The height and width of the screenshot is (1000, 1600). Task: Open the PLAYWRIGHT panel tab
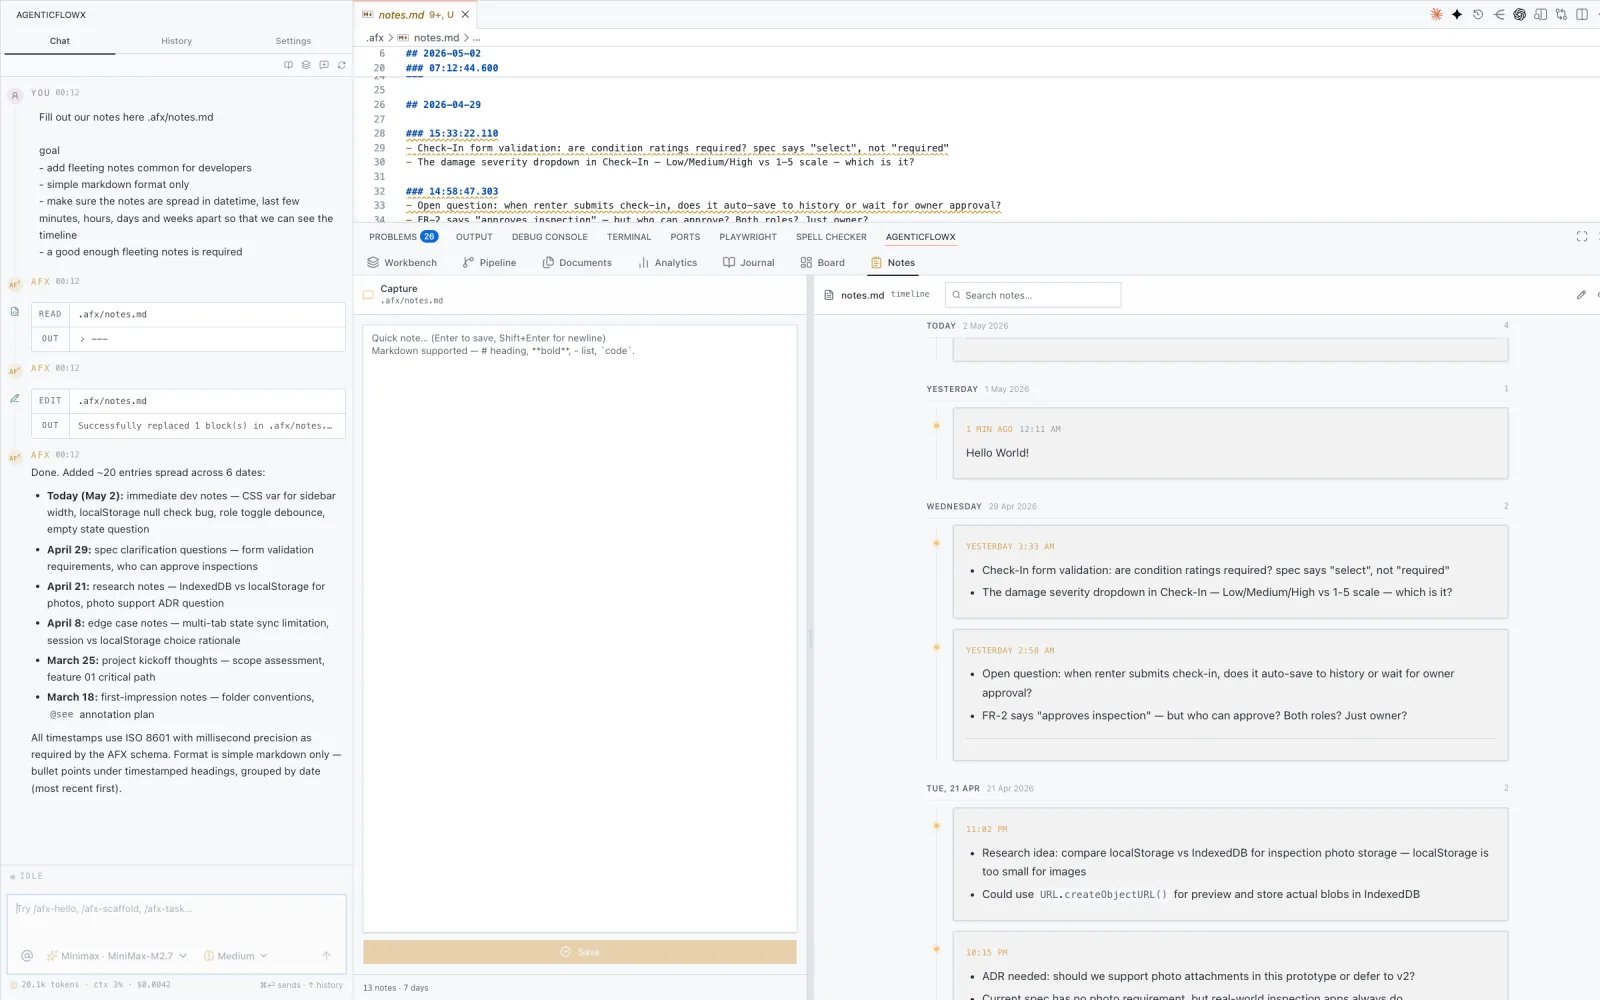(x=748, y=237)
